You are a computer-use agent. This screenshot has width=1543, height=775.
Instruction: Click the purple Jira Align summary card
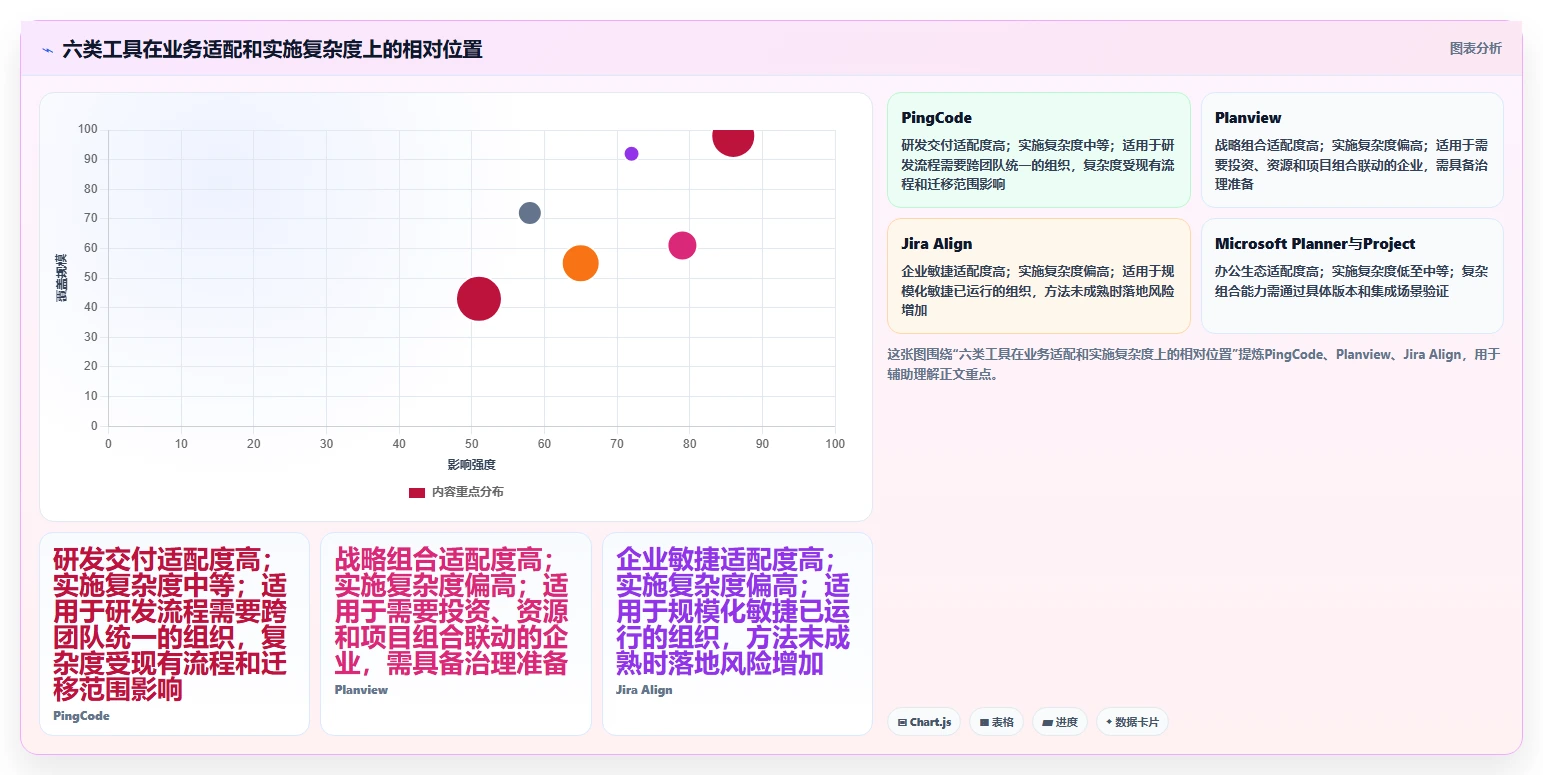point(737,634)
